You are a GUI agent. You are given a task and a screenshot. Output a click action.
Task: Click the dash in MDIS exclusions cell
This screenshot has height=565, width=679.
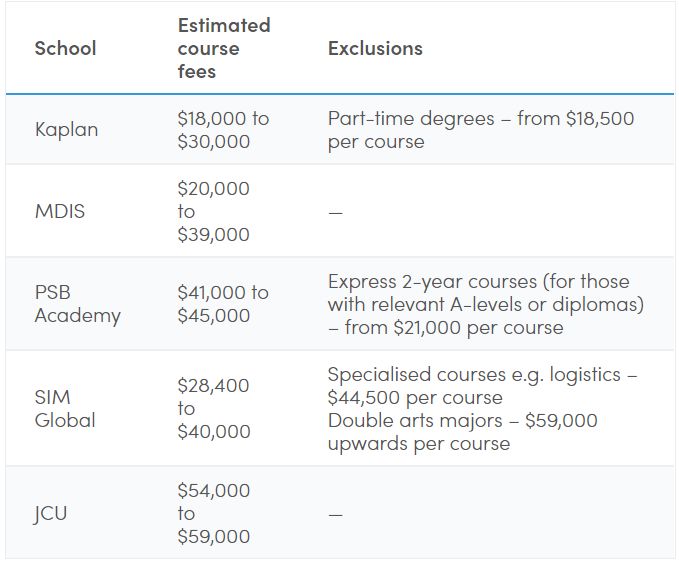[x=335, y=212]
